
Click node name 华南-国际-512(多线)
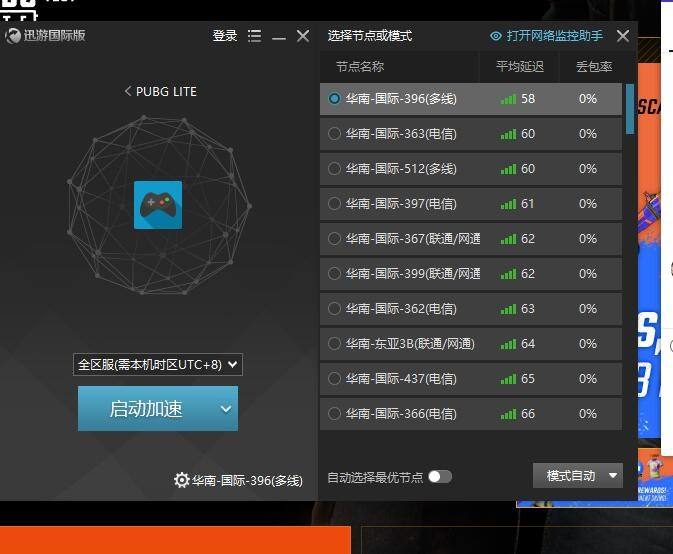pyautogui.click(x=401, y=169)
